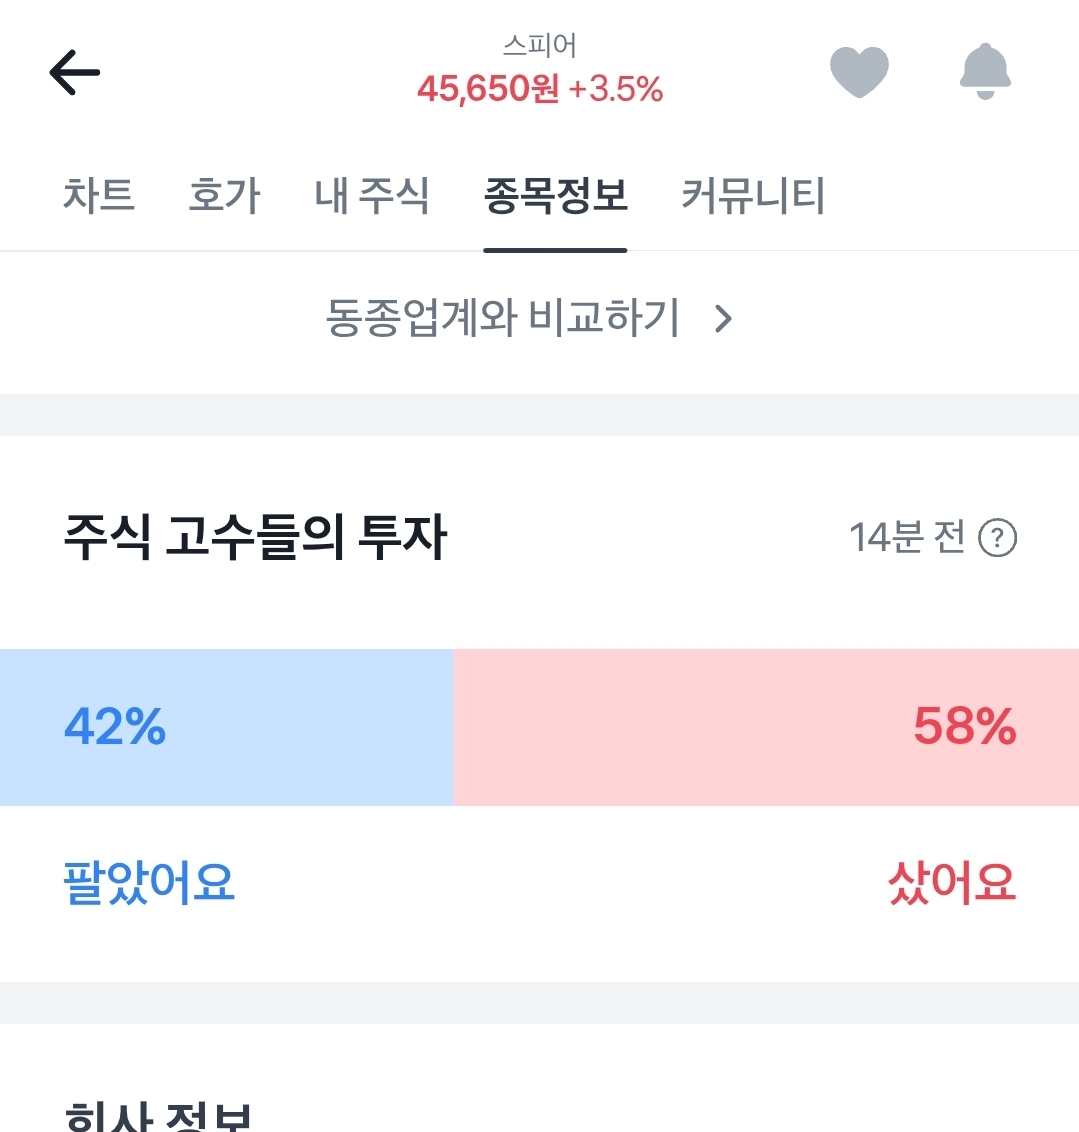Tap the red 58% bought bar segment
The image size is (1079, 1132).
[766, 727]
